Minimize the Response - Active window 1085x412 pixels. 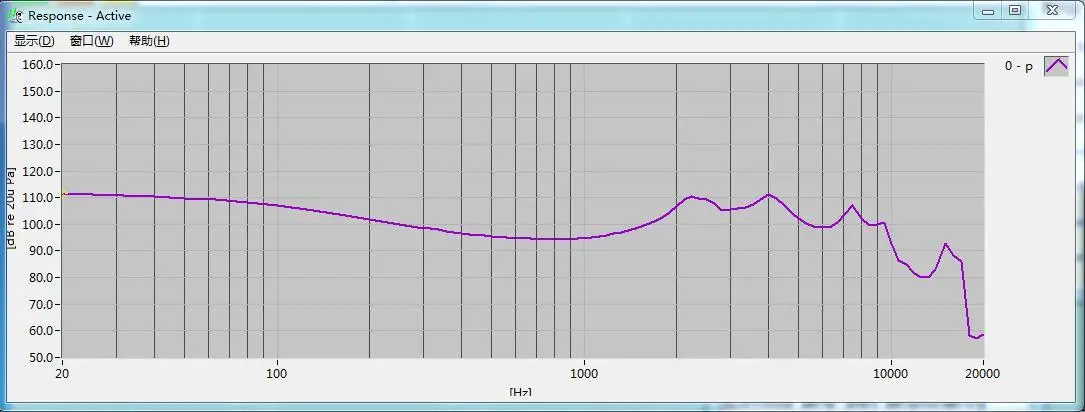(988, 11)
